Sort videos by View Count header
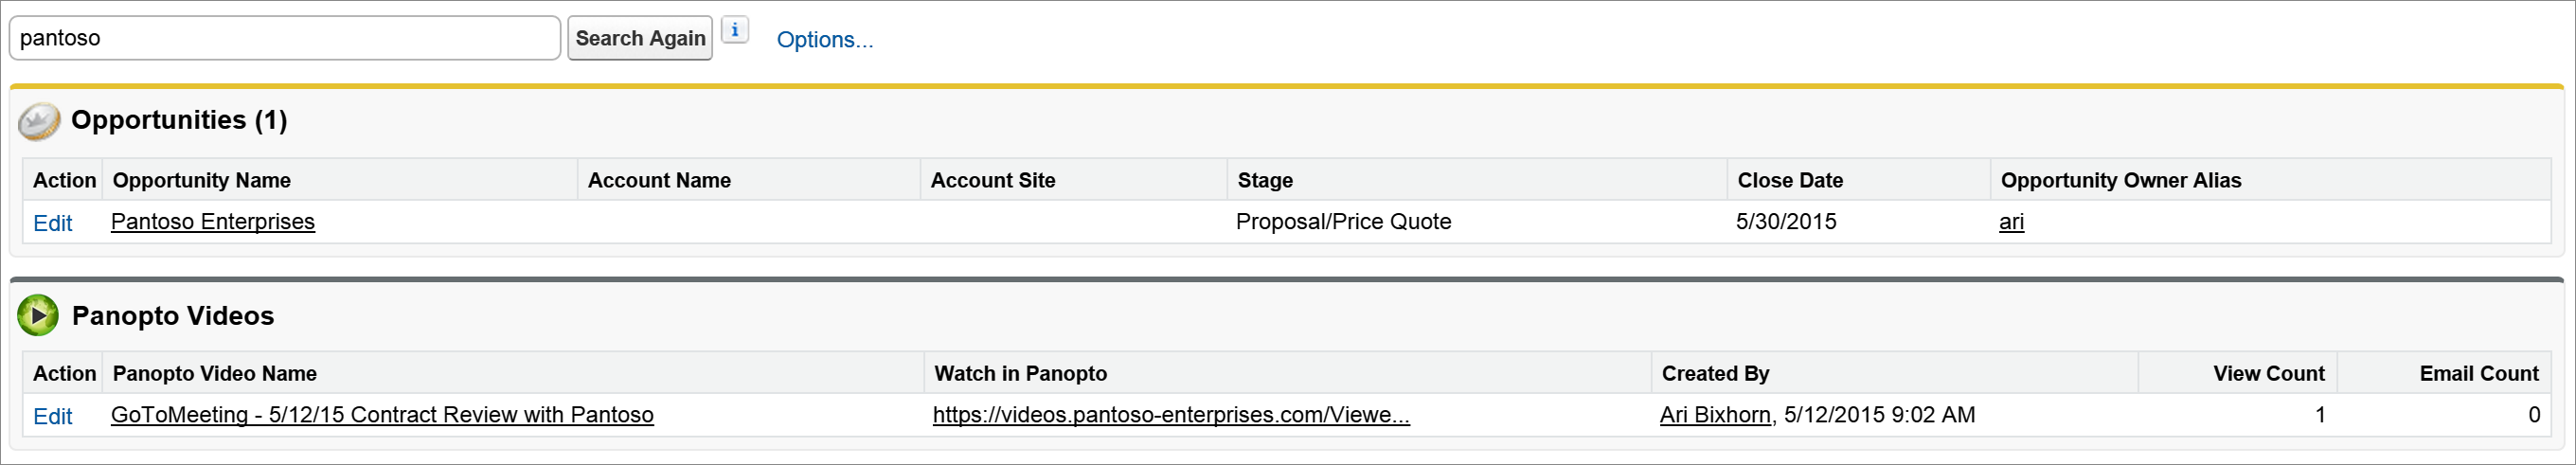The width and height of the screenshot is (2576, 465). [x=2269, y=373]
